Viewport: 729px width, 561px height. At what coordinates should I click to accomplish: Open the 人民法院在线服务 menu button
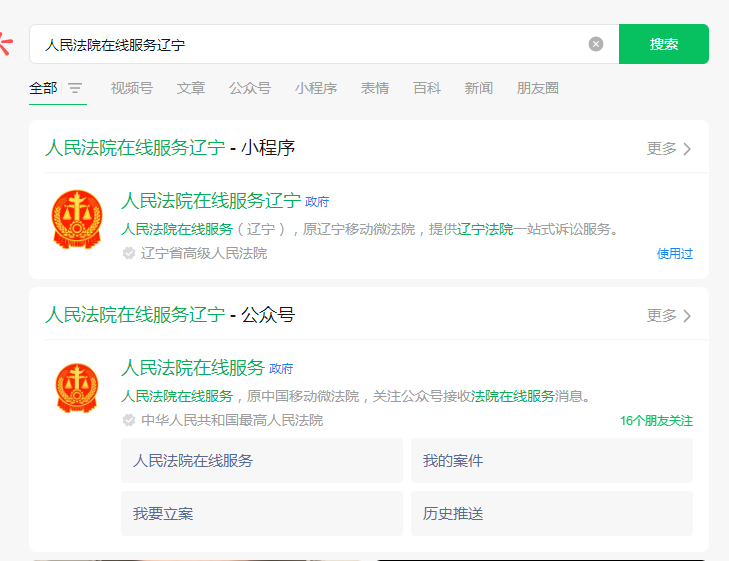262,460
